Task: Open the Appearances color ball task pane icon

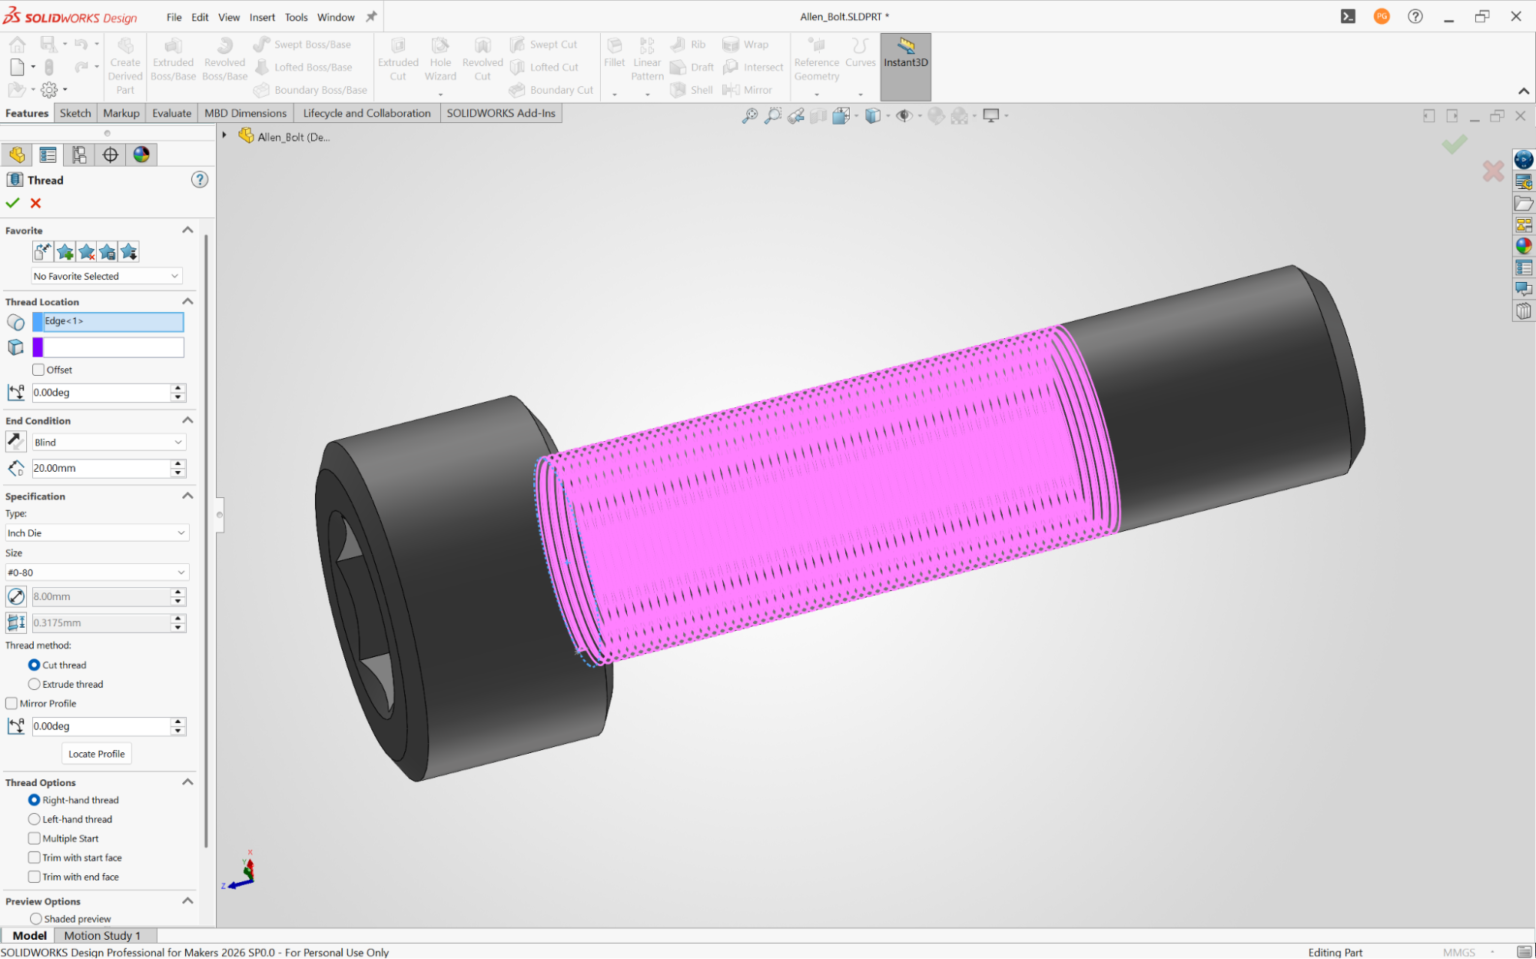Action: click(x=1524, y=246)
